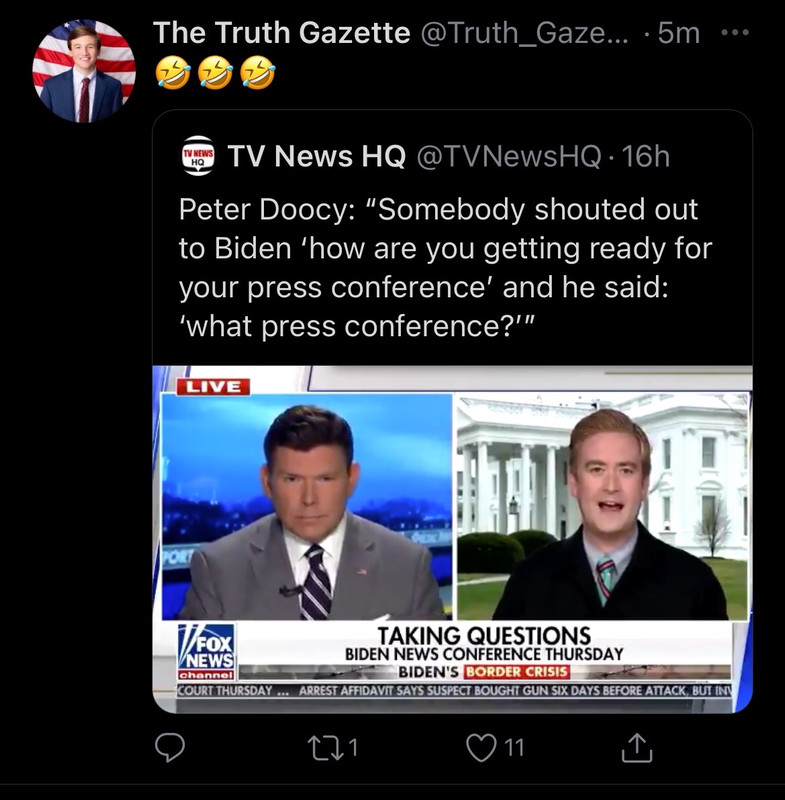Click the reply speech bubble icon

coord(170,747)
